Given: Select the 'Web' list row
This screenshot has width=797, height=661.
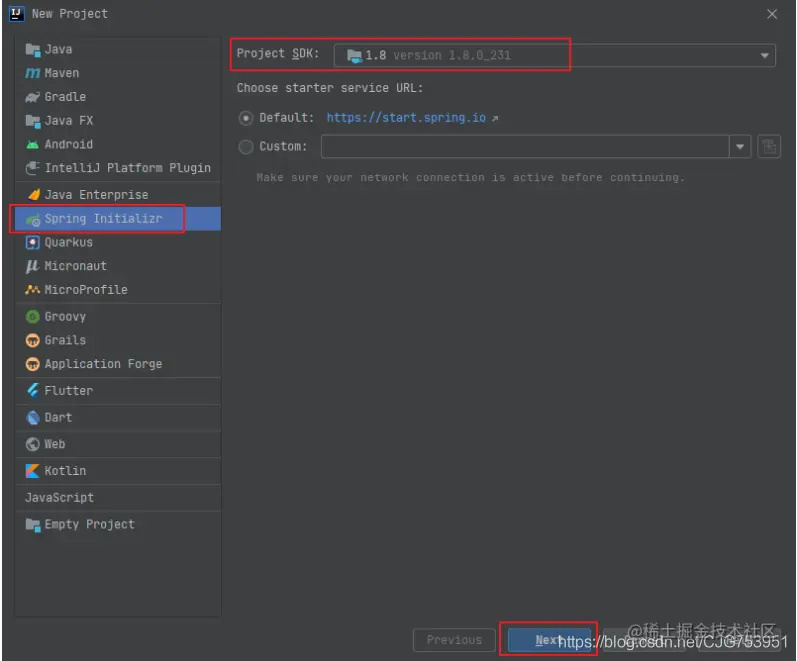Looking at the screenshot, I should (118, 444).
